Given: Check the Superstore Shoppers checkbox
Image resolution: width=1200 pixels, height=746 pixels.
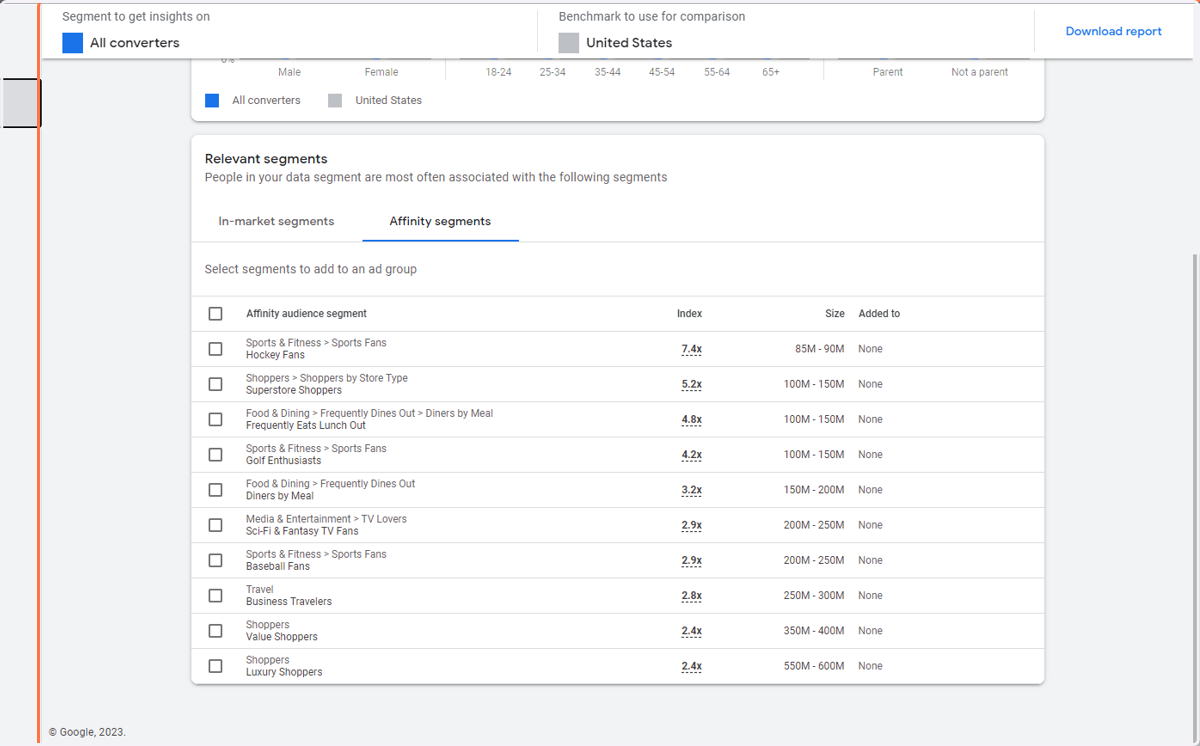Looking at the screenshot, I should 215,384.
